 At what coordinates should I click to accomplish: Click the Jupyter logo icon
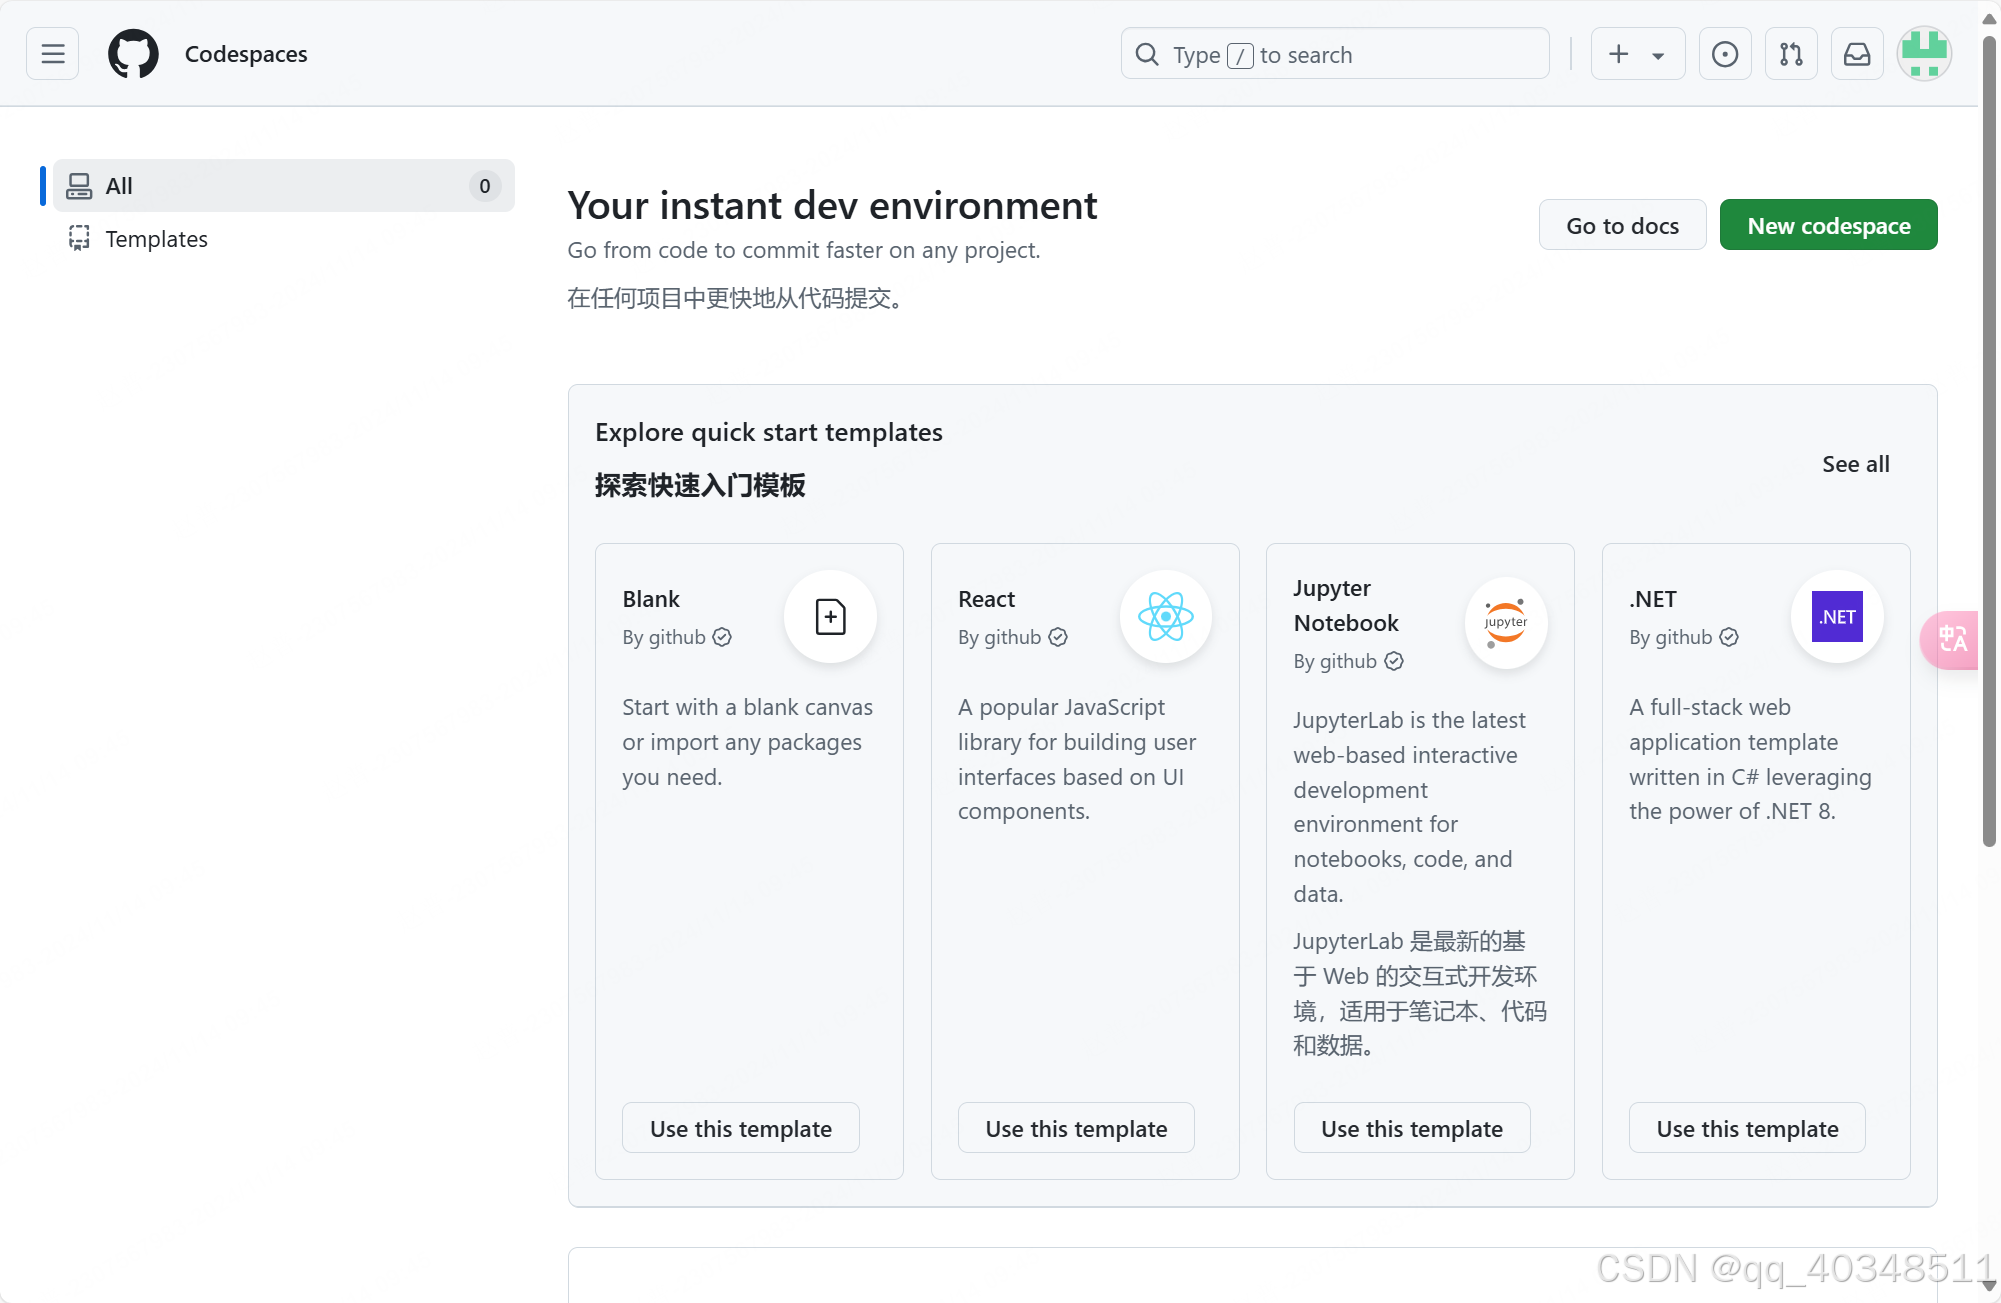[x=1506, y=623]
